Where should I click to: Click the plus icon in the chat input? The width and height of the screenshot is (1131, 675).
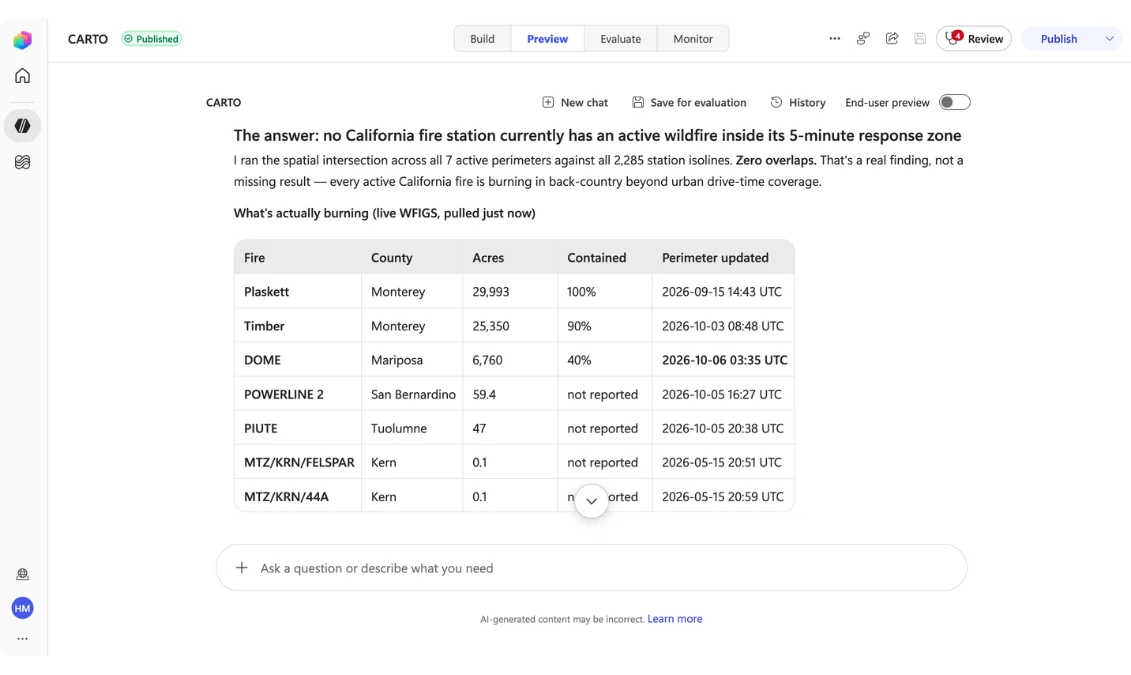(242, 568)
